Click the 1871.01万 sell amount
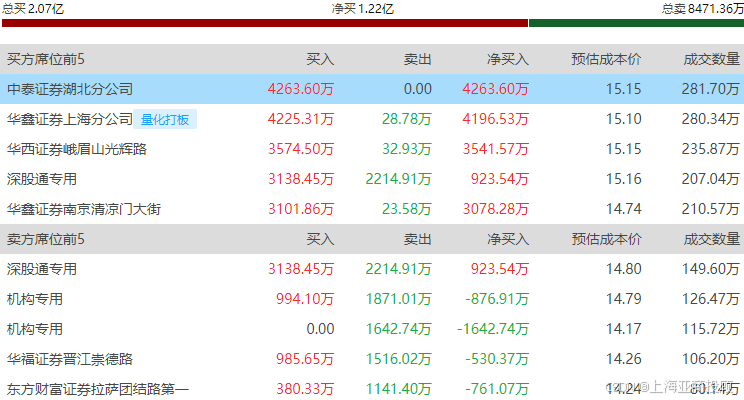744x400 pixels. (x=399, y=299)
